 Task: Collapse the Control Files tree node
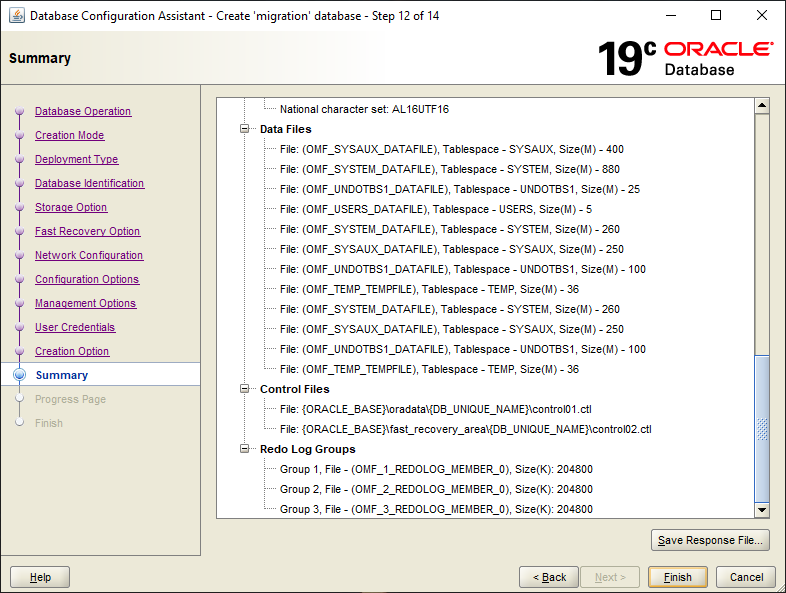(246, 389)
